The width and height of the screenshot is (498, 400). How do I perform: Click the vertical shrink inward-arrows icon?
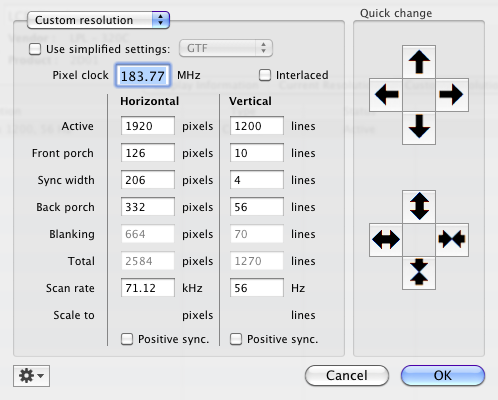(x=419, y=273)
